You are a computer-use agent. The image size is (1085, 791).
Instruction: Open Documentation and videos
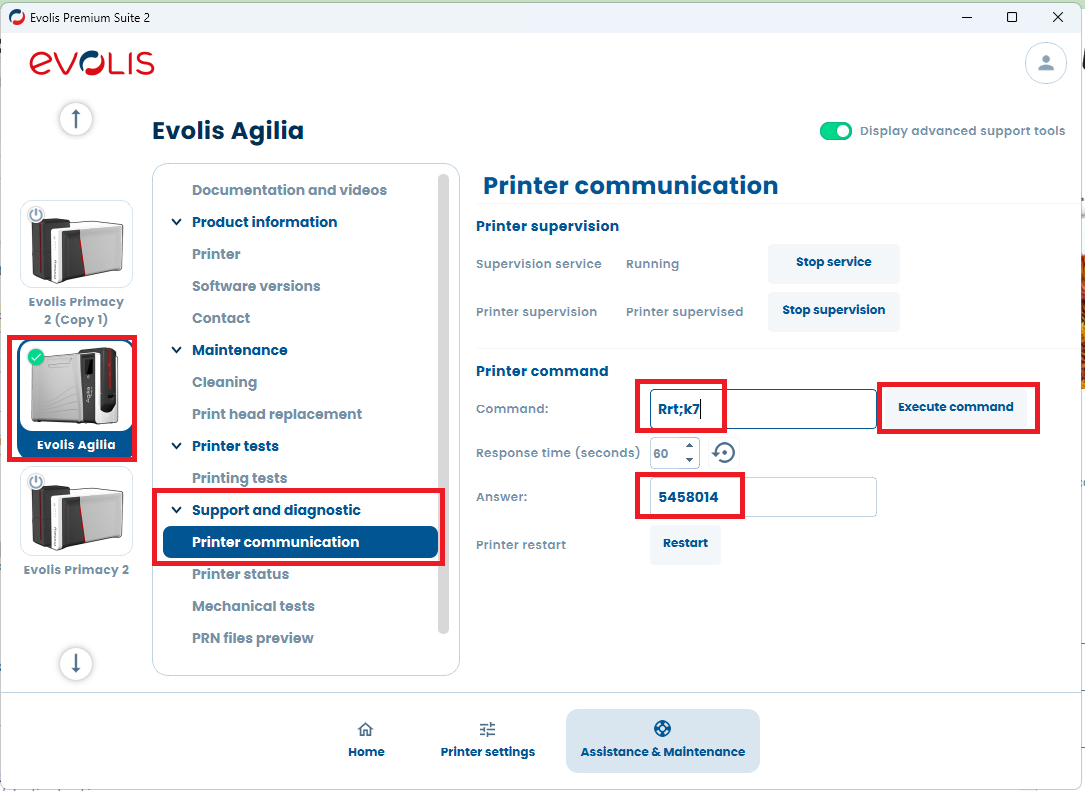tap(289, 190)
